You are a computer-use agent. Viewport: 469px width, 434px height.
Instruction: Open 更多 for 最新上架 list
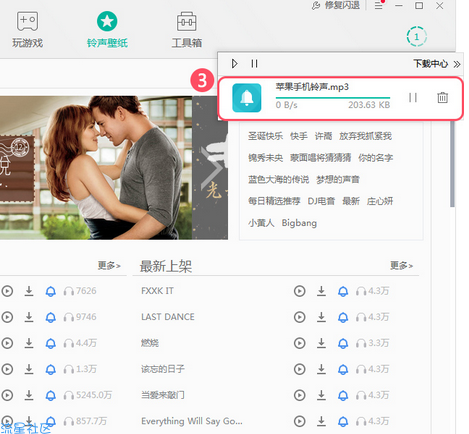pos(401,265)
